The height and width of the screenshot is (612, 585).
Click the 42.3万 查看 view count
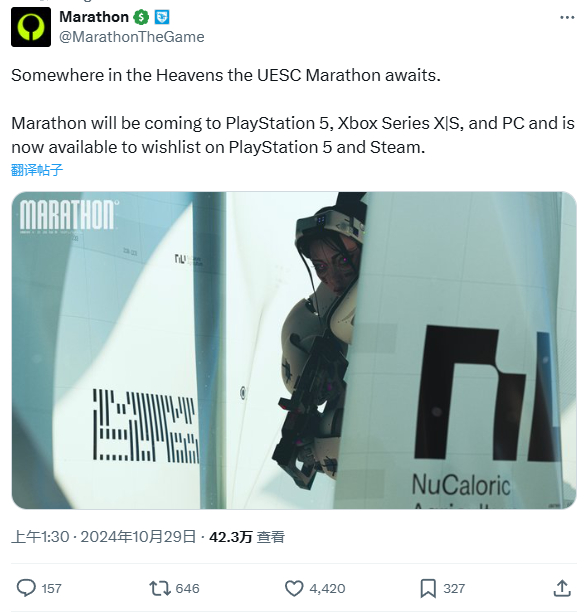[247, 537]
